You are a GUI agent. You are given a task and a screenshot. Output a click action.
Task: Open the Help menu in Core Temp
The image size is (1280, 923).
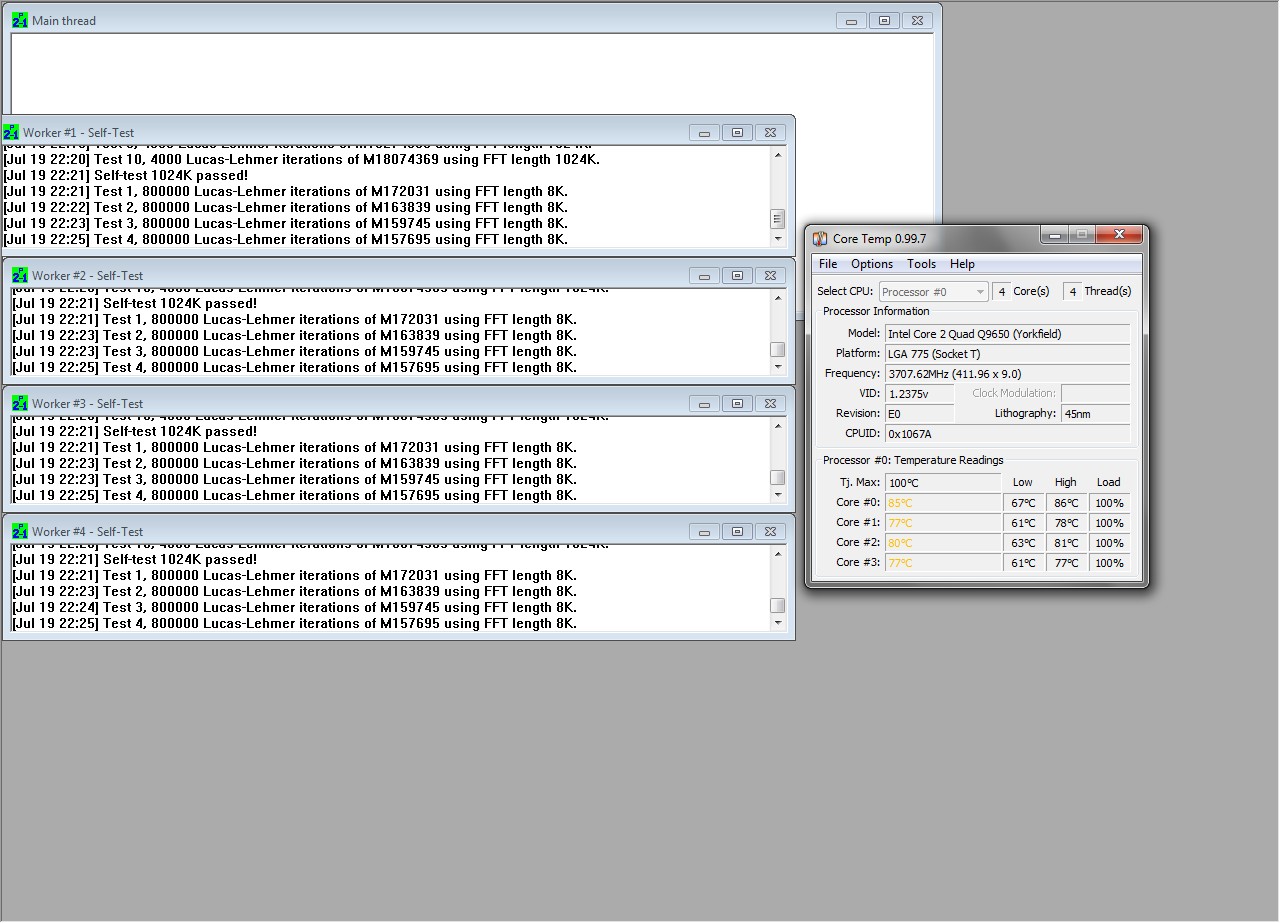962,264
